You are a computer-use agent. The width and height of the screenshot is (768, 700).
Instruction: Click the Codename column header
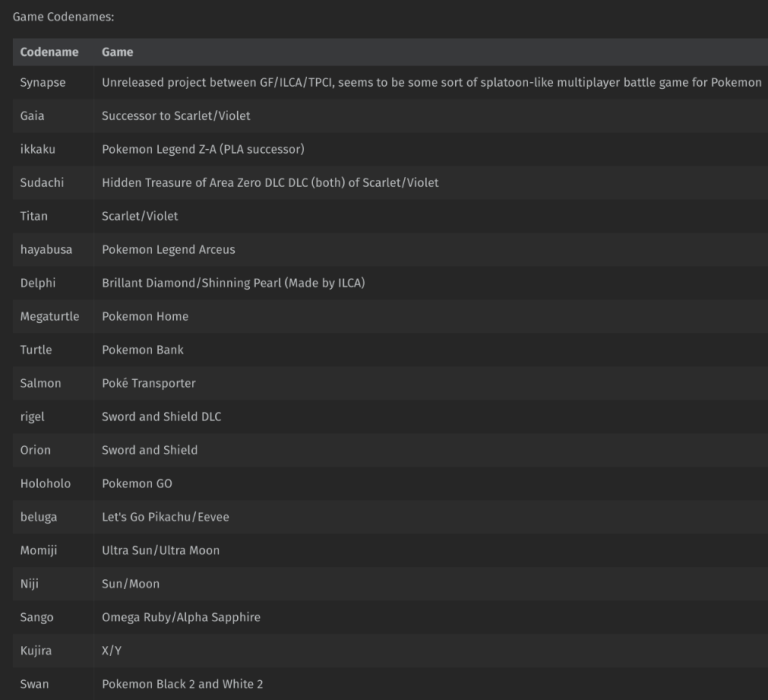point(49,52)
